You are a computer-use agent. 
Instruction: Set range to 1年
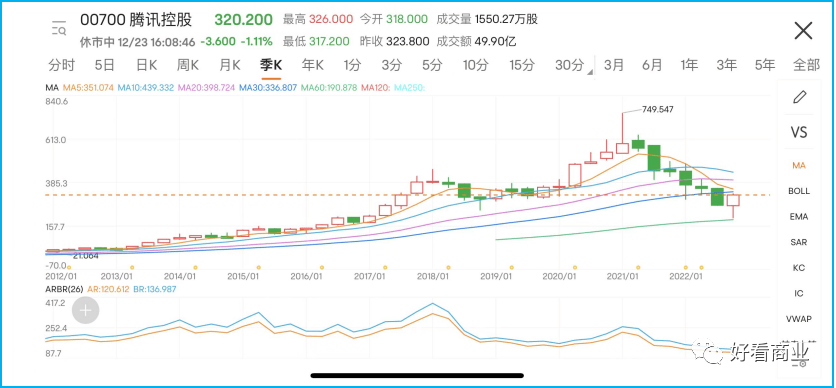click(x=689, y=65)
